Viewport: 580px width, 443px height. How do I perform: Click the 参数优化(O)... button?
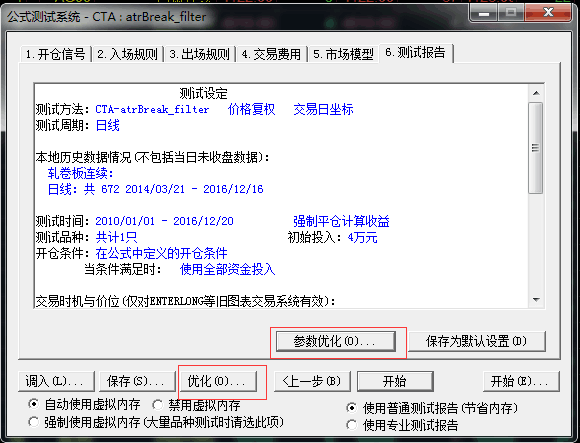[335, 341]
